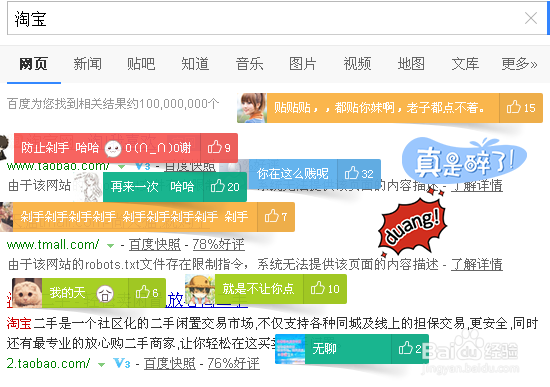
Task: Like the 我的天 comment with 6 thumbs
Action: (147, 293)
